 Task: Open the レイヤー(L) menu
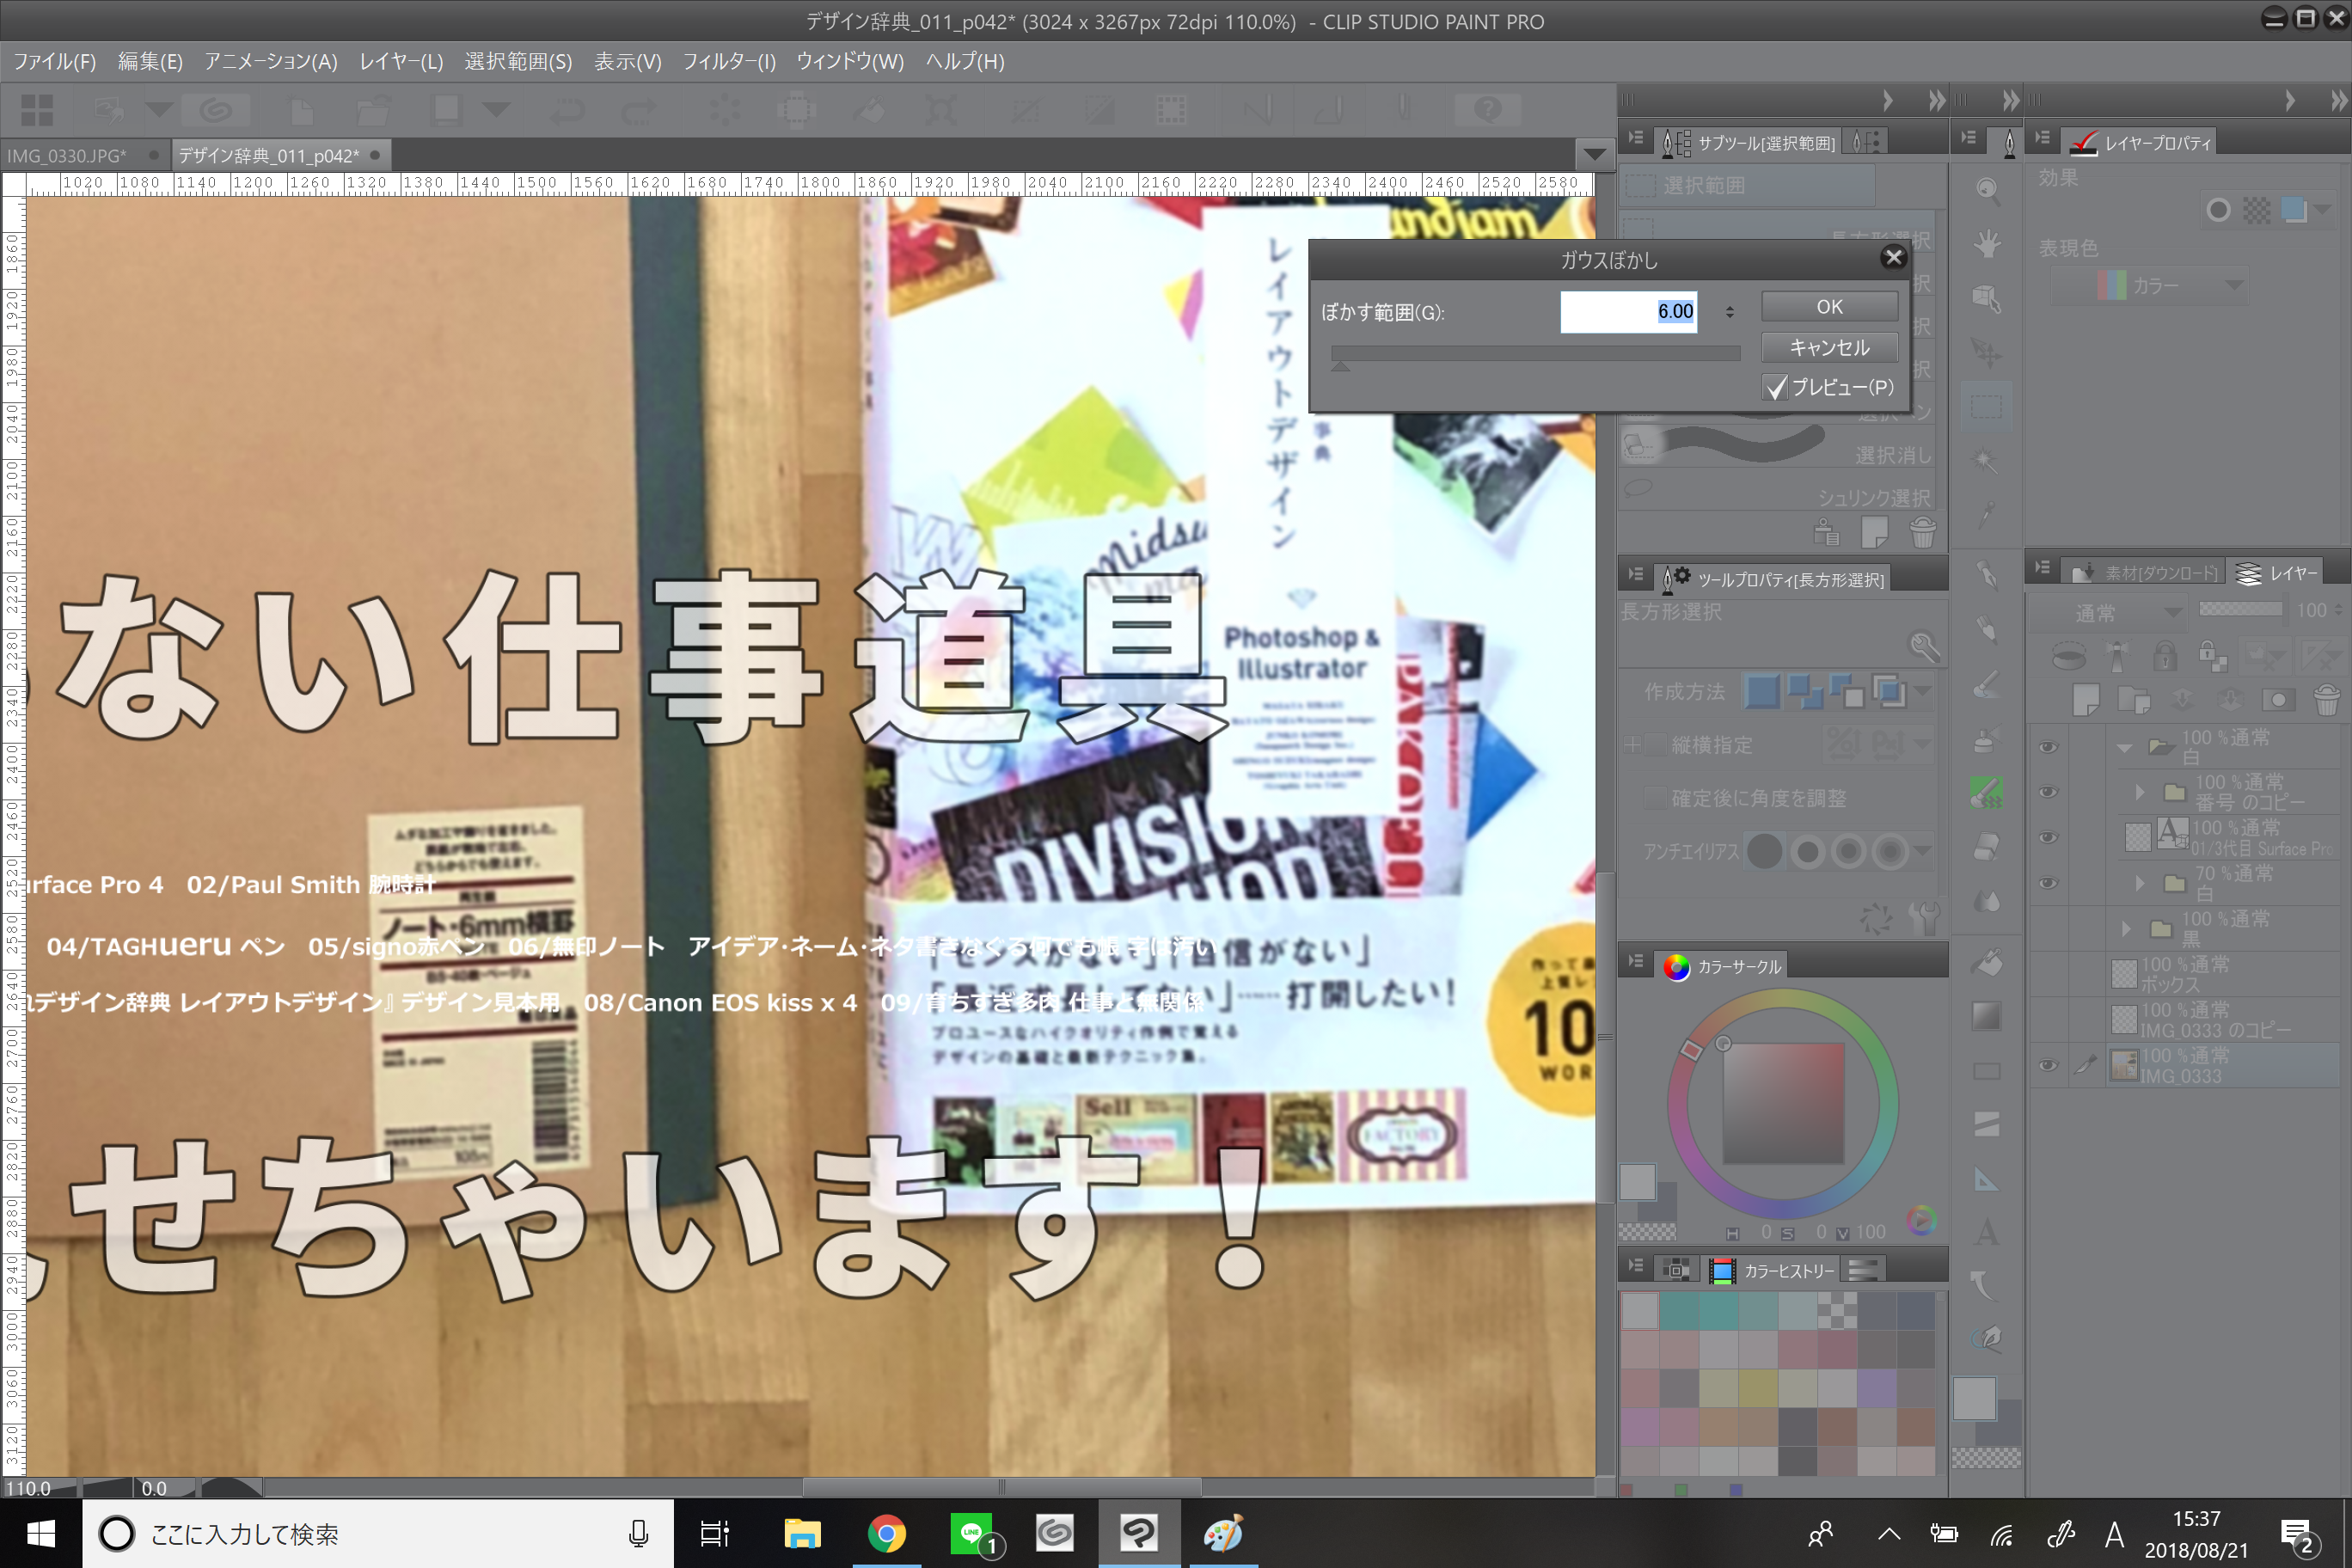(x=401, y=62)
